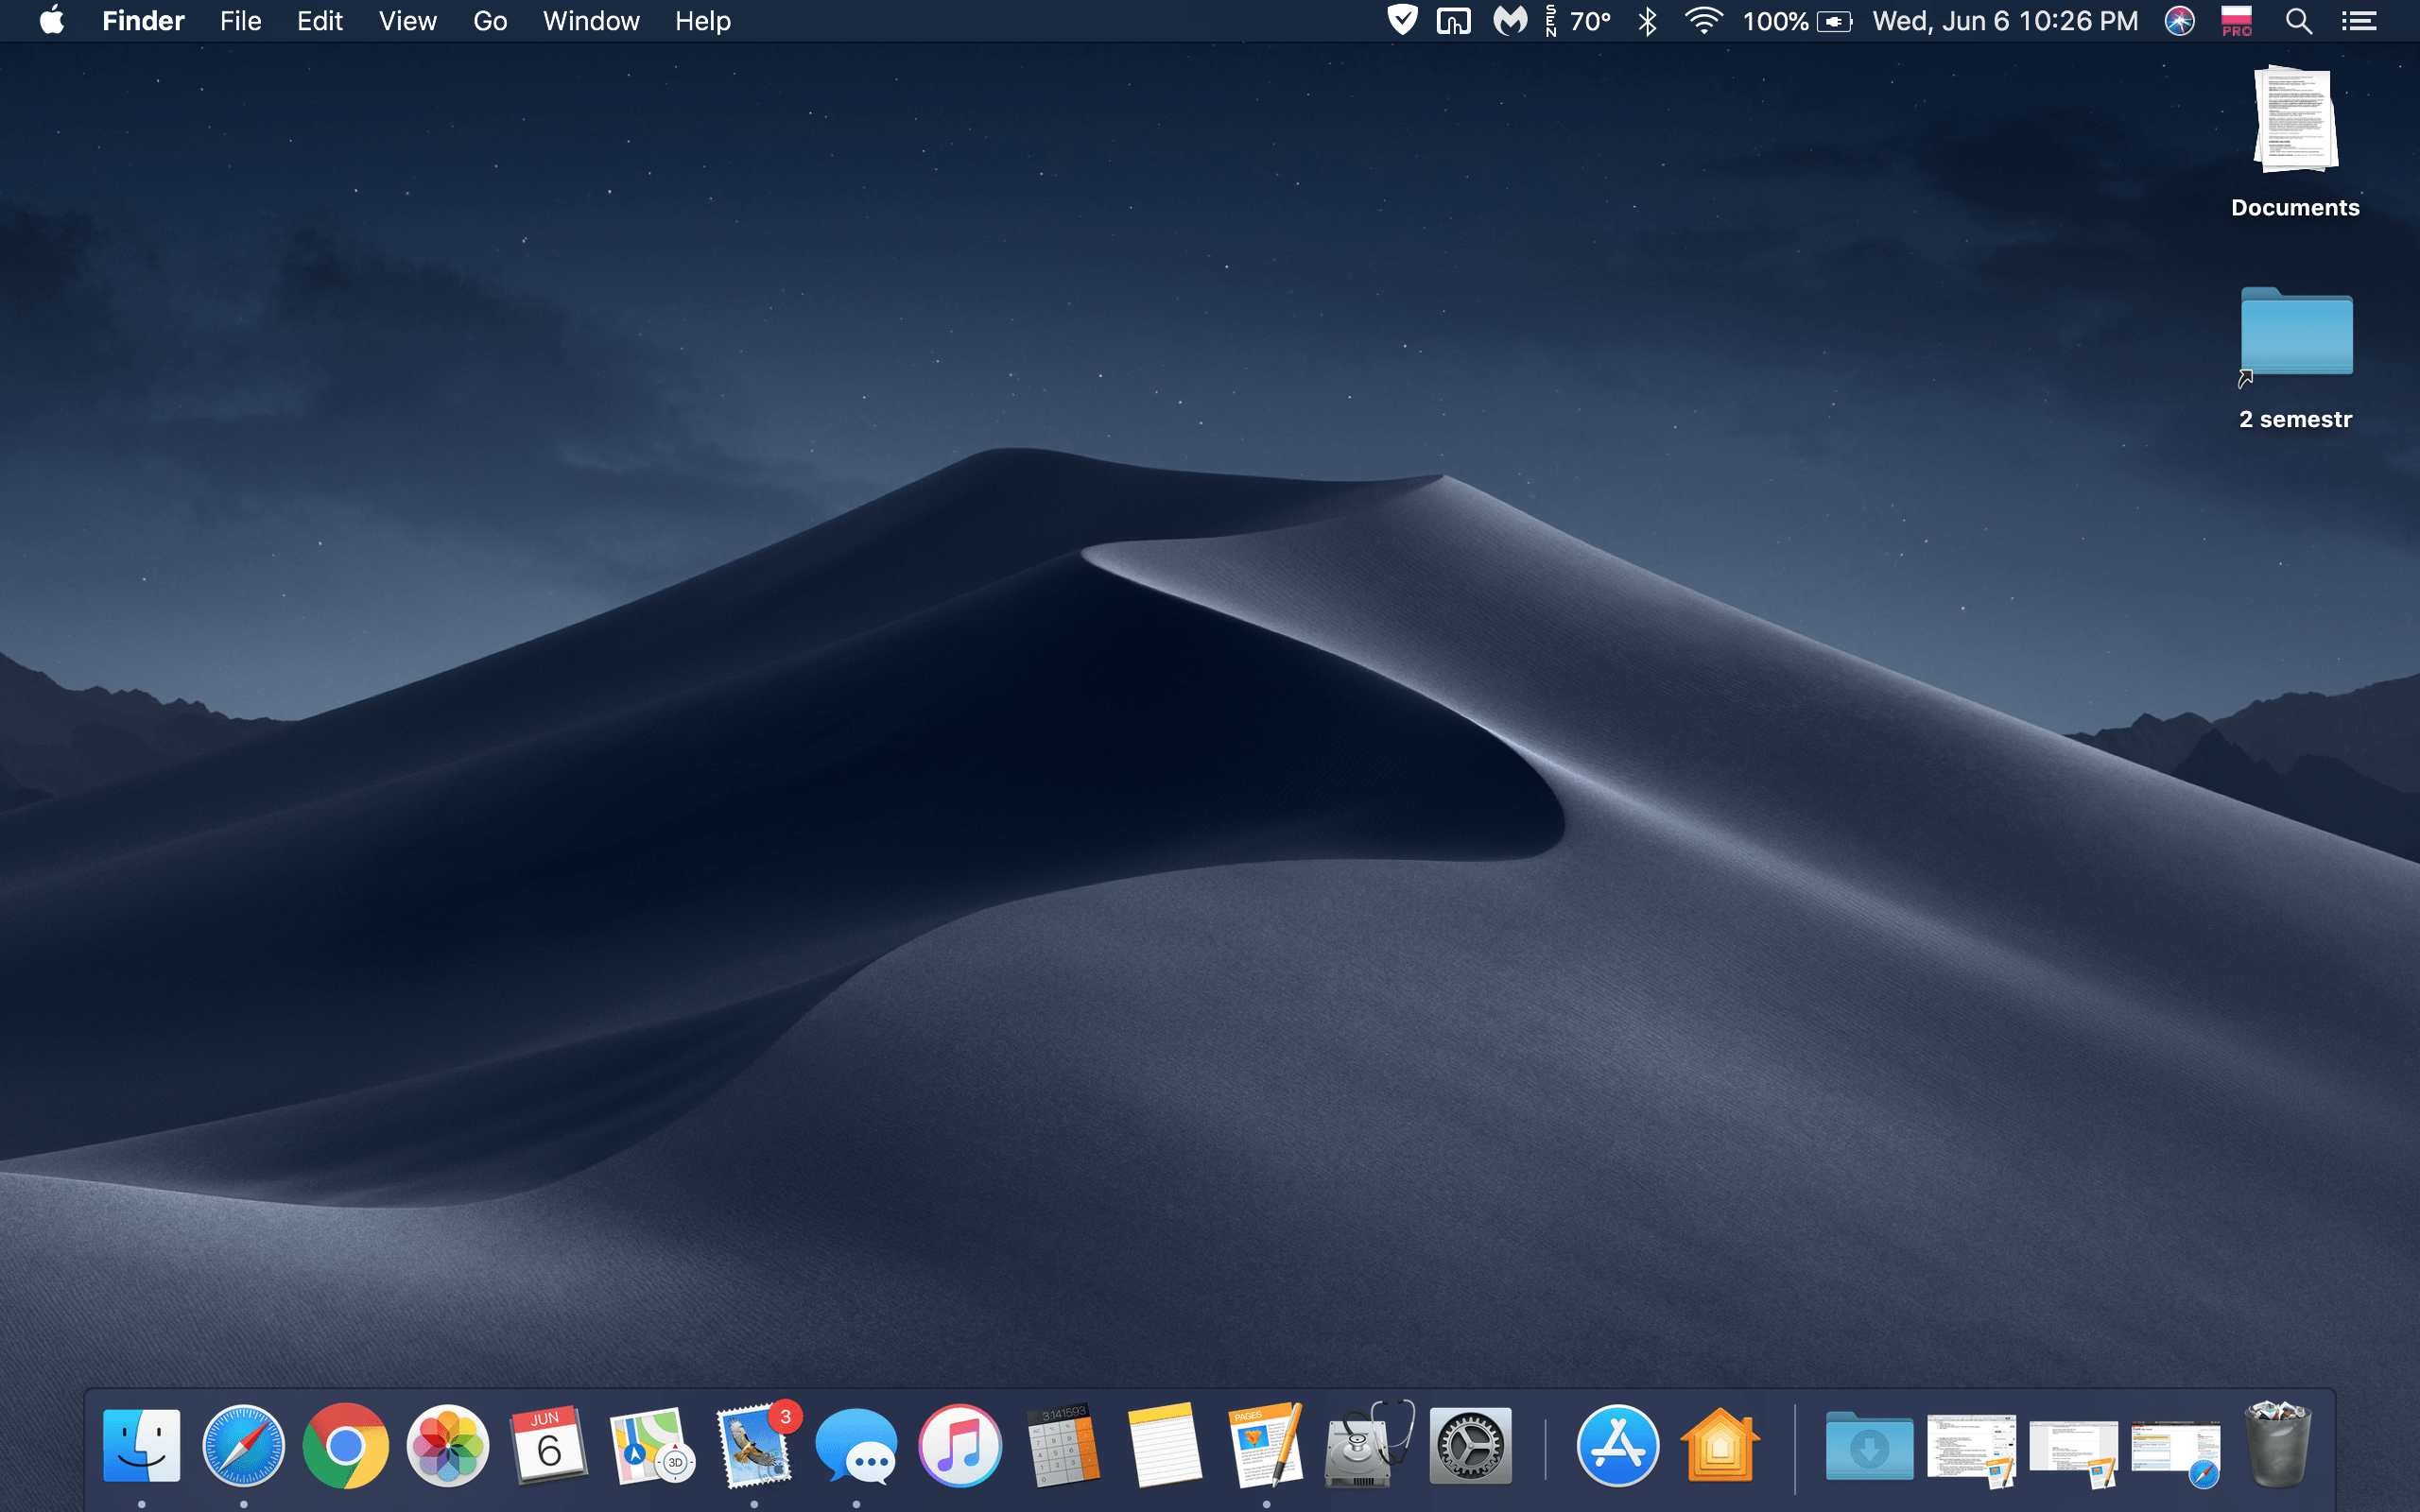Viewport: 2420px width, 1512px height.
Task: Open Mail with 3 unread badge
Action: click(x=755, y=1446)
